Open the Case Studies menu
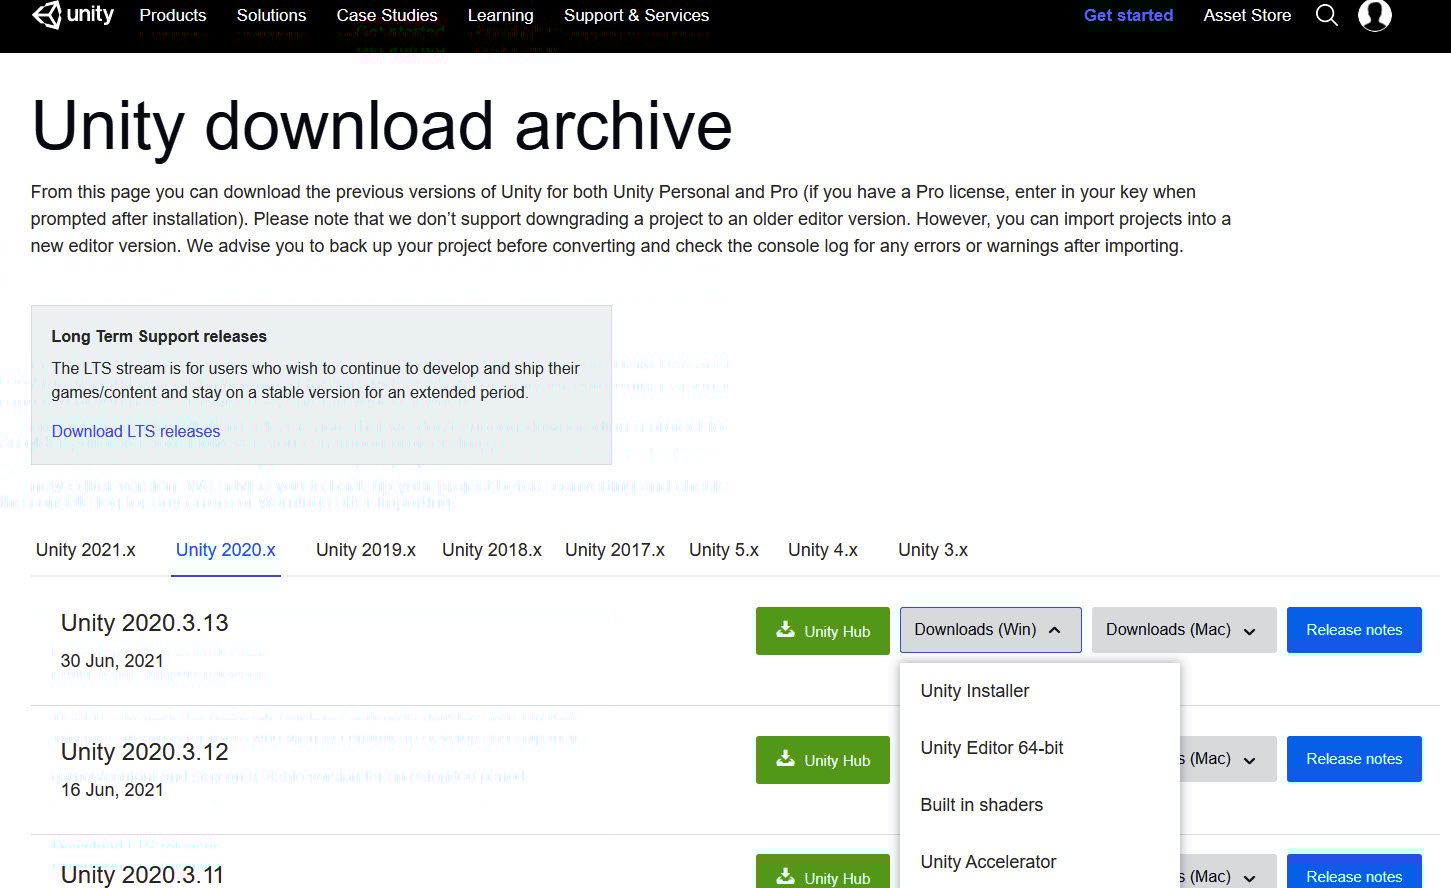The height and width of the screenshot is (888, 1451). pyautogui.click(x=387, y=15)
